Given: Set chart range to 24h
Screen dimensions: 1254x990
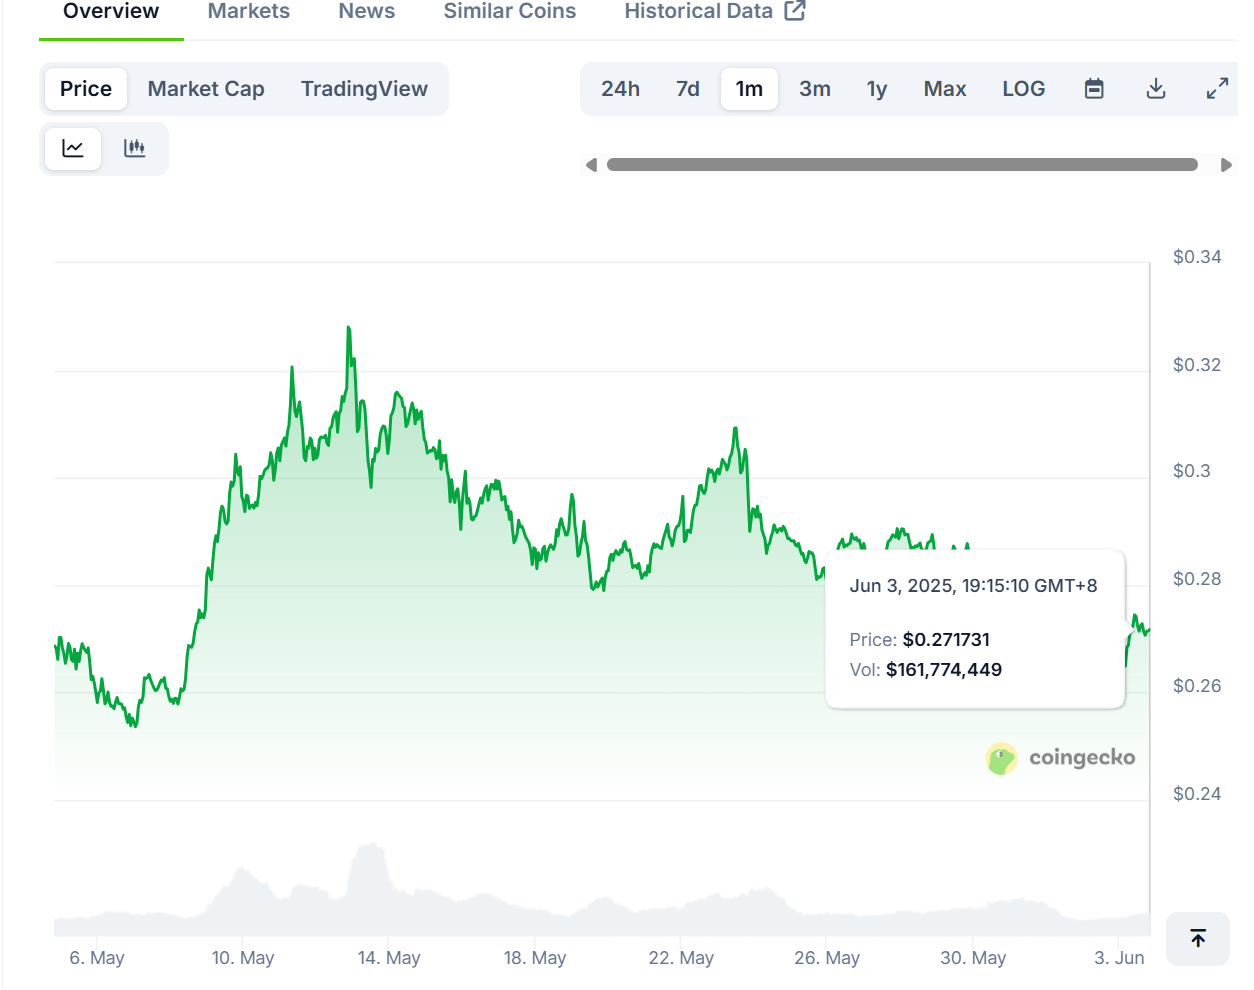Looking at the screenshot, I should (x=620, y=89).
